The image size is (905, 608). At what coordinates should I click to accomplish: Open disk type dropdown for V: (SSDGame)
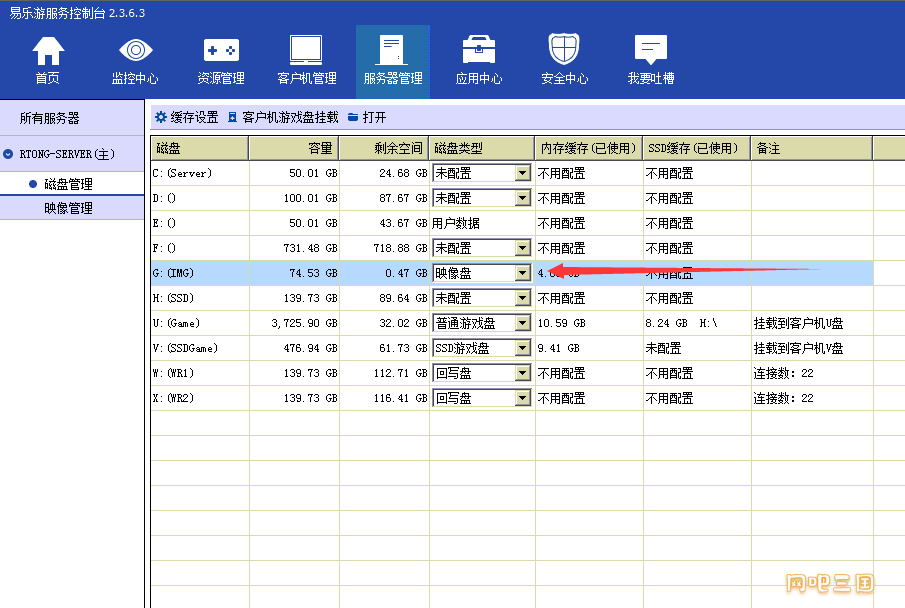point(522,348)
